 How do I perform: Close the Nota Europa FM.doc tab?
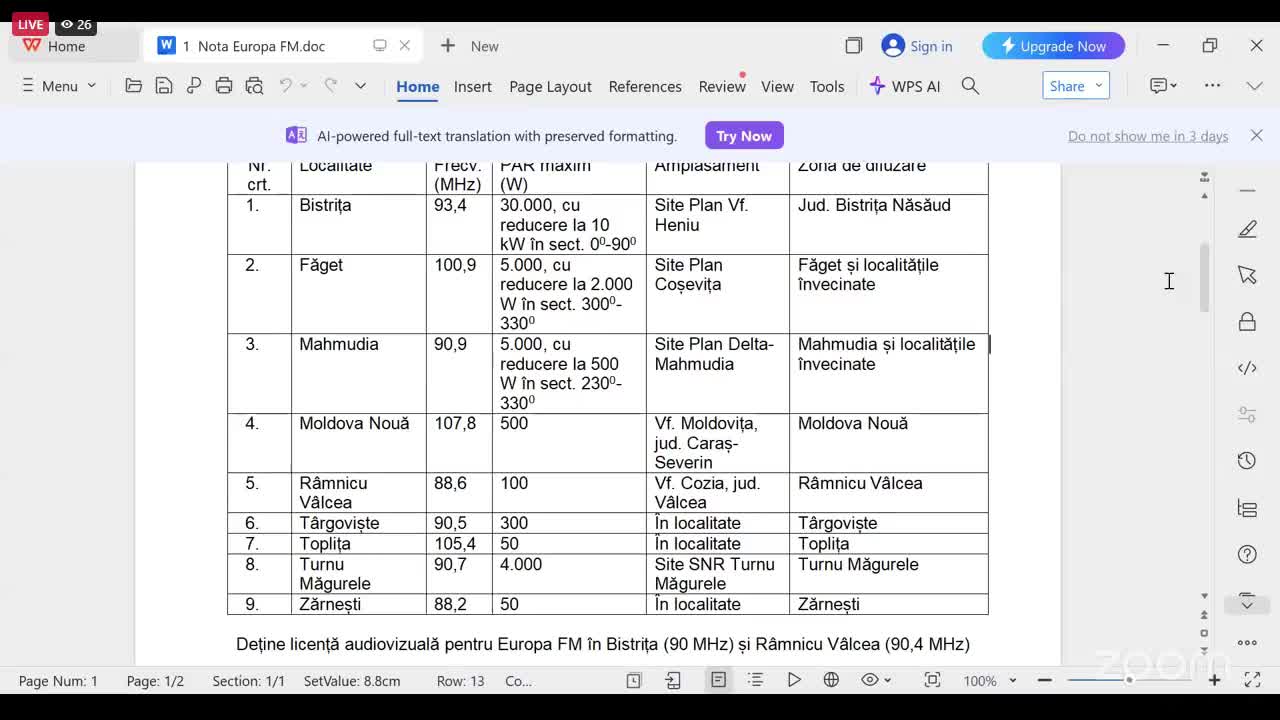(405, 46)
